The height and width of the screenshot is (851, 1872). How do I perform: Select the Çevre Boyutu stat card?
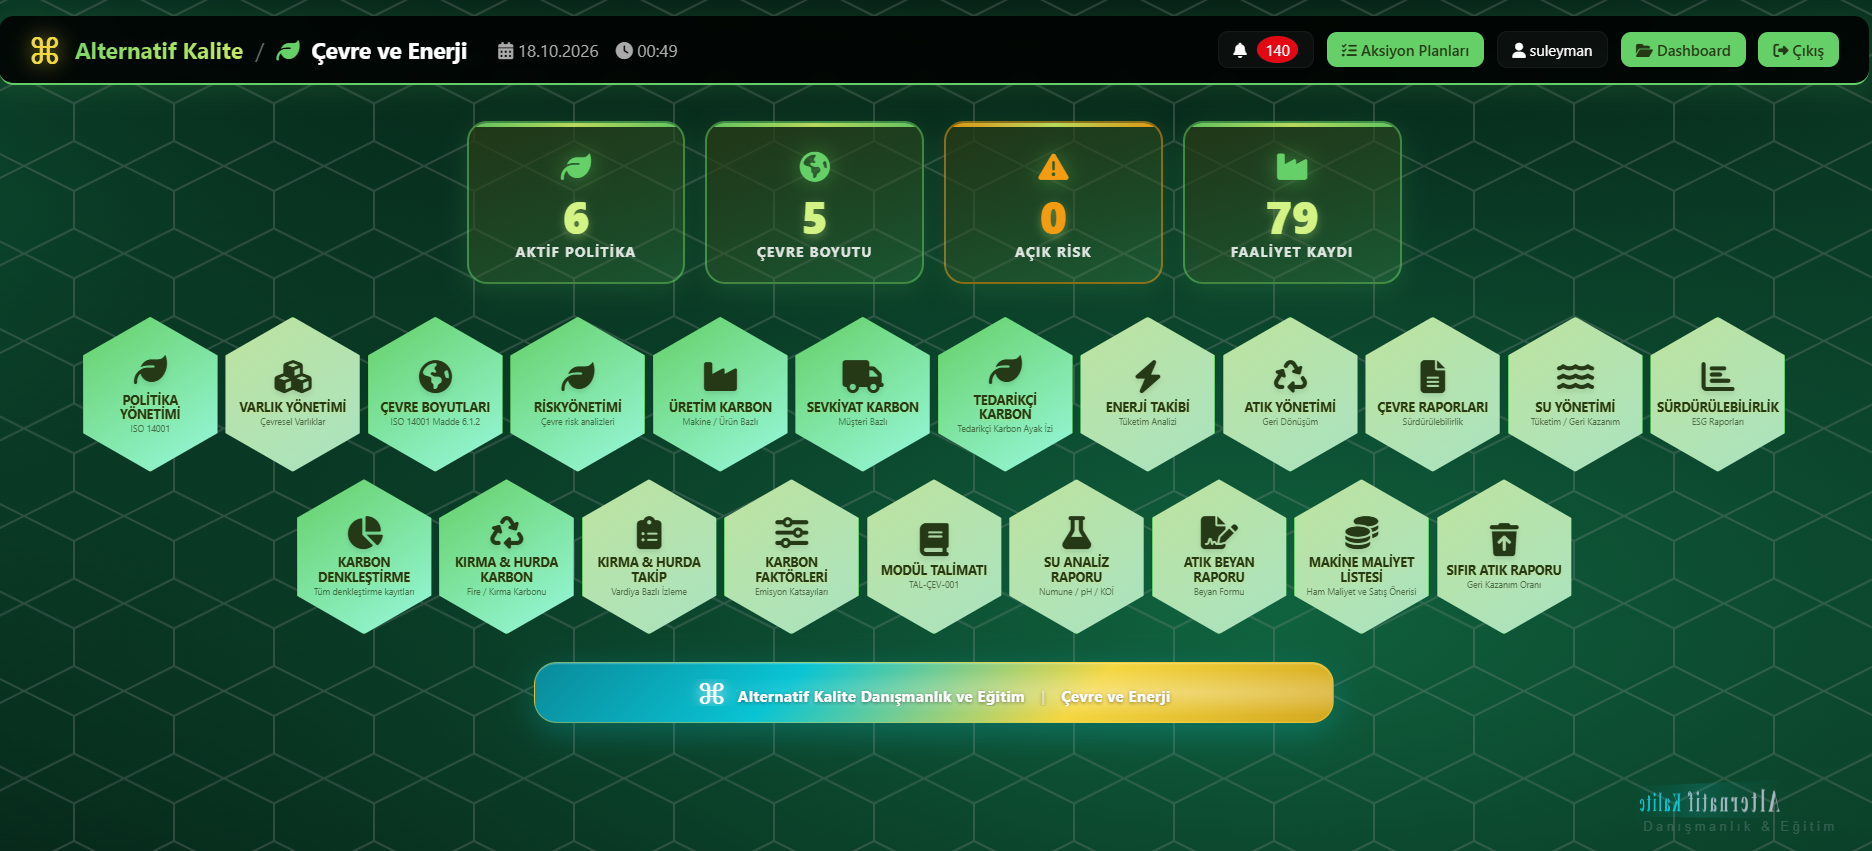tap(814, 203)
